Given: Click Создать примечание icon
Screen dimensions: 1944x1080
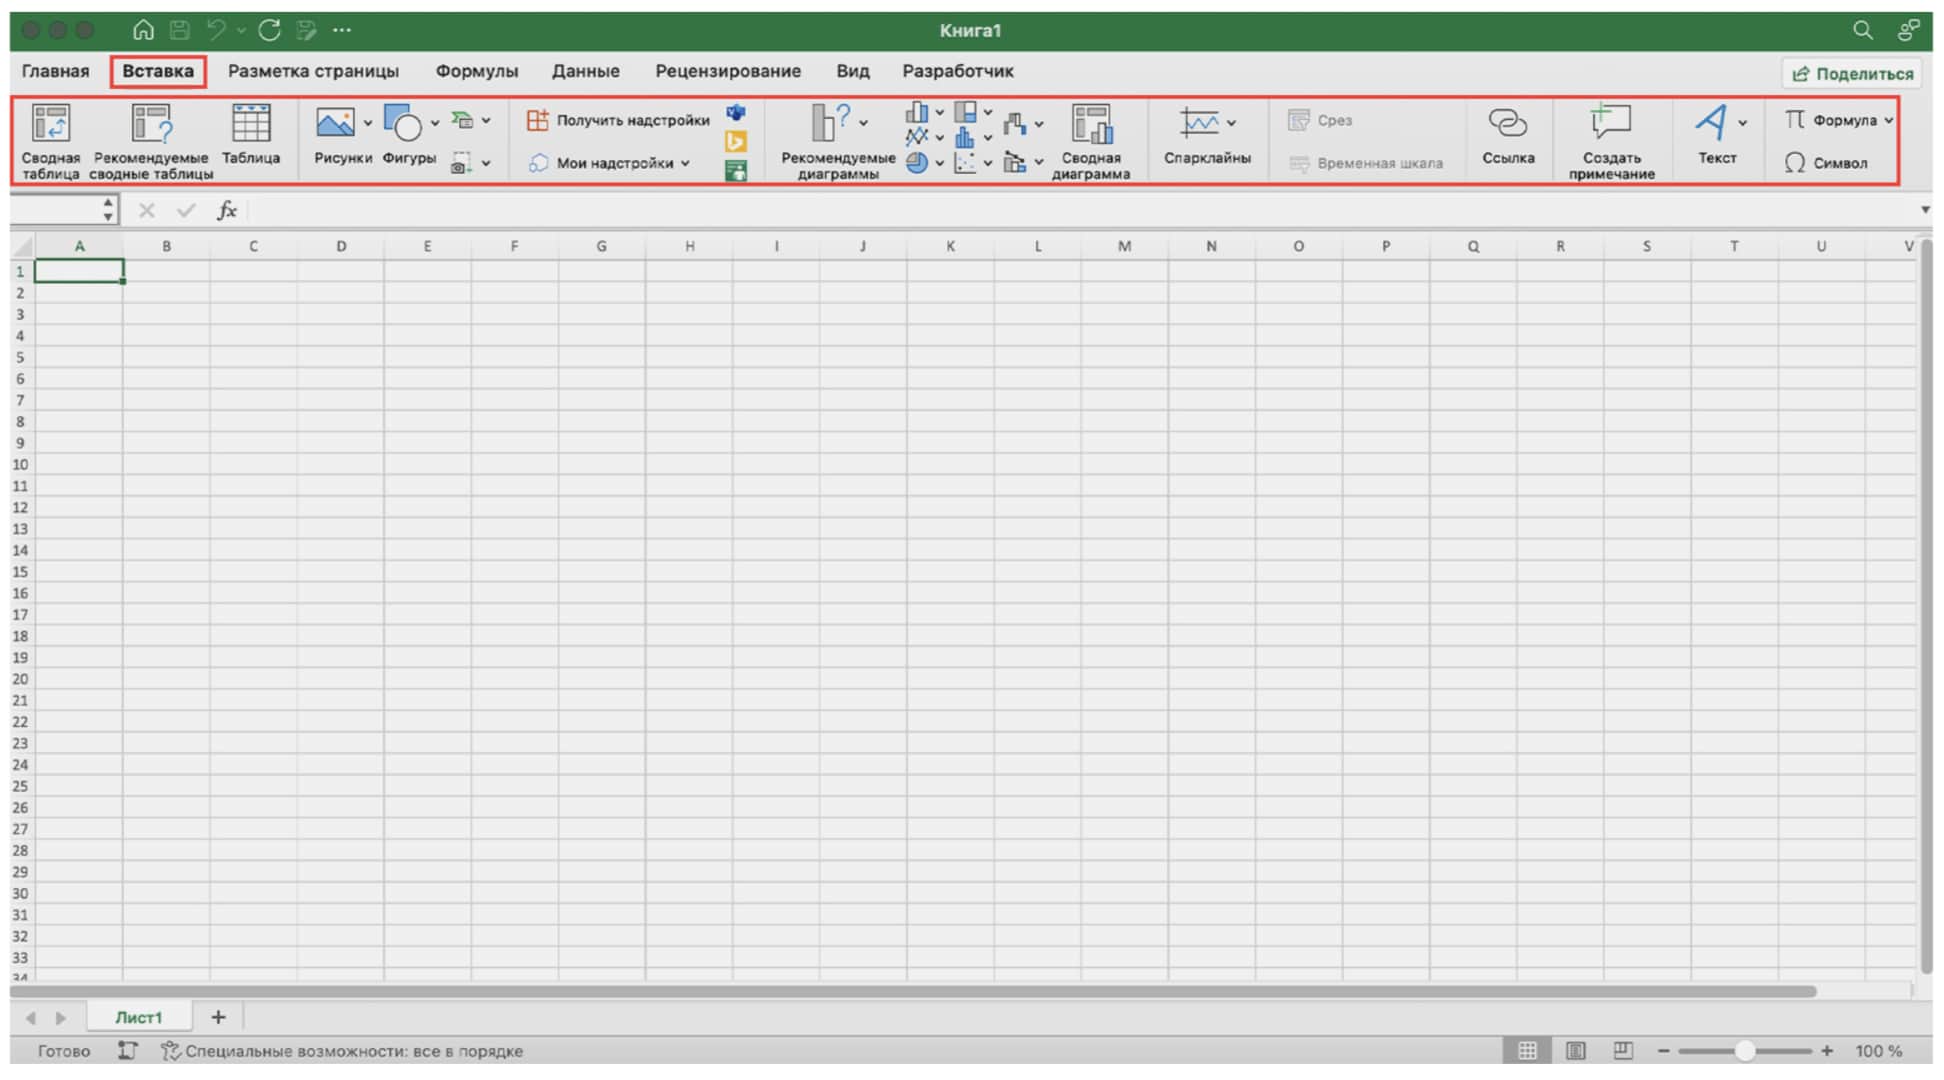Looking at the screenshot, I should click(1611, 123).
